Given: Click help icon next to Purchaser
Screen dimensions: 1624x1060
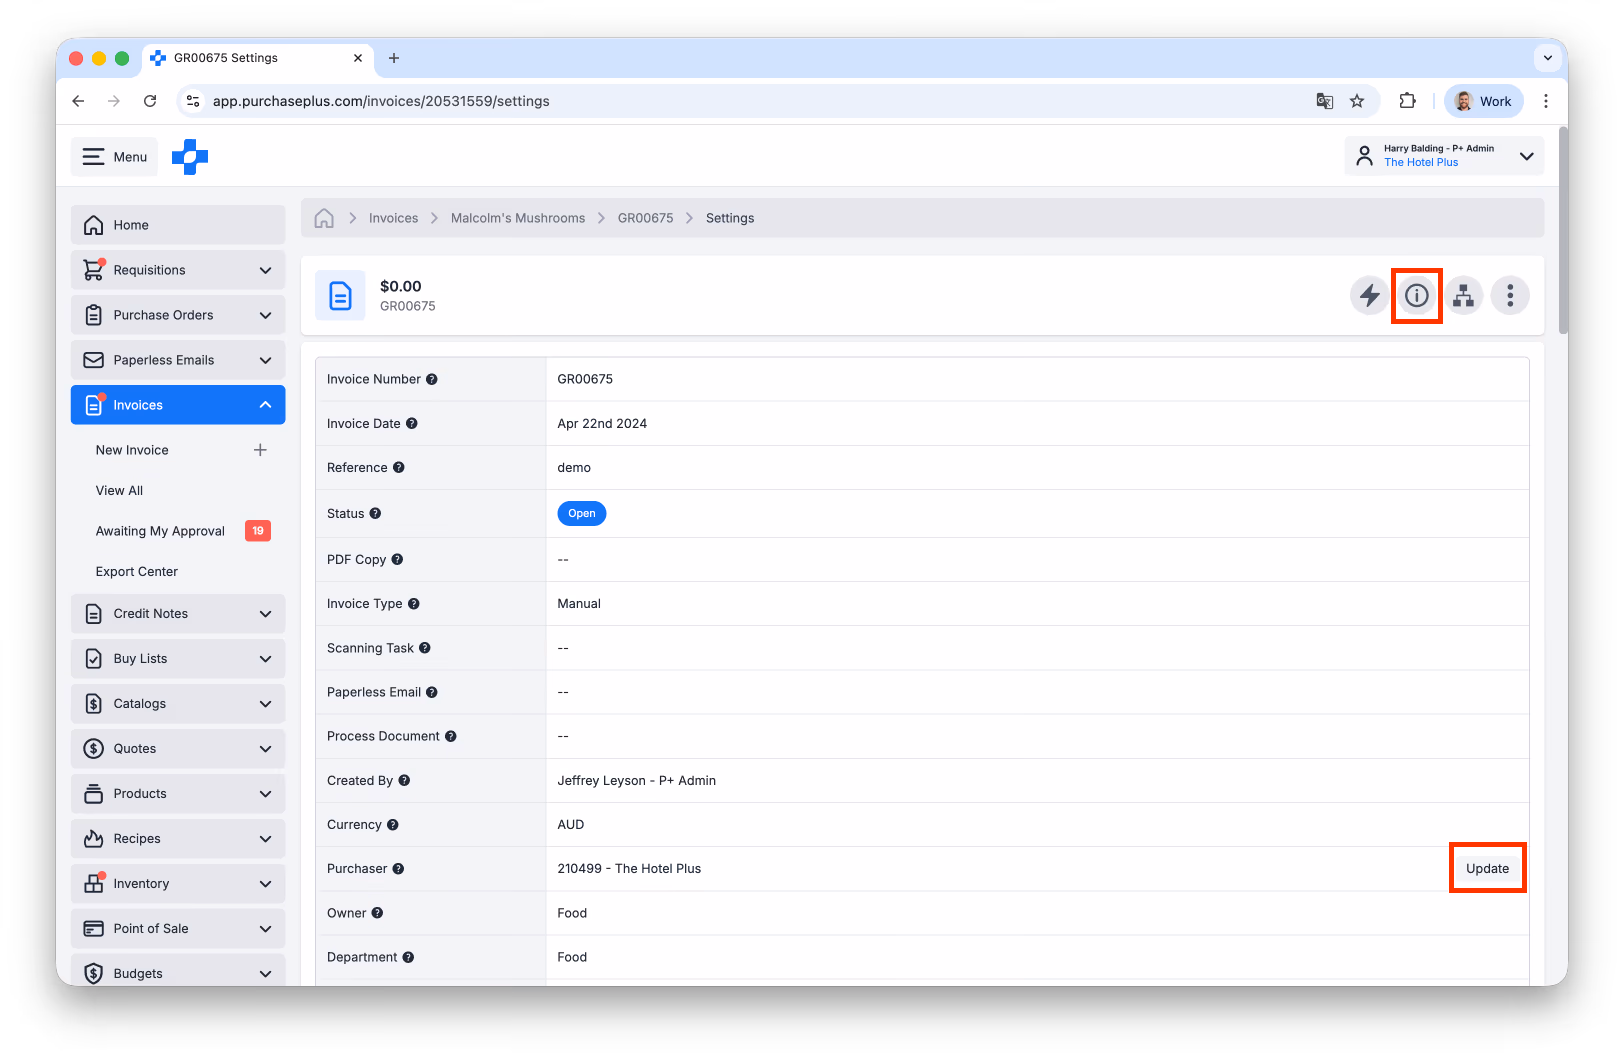Looking at the screenshot, I should 398,869.
